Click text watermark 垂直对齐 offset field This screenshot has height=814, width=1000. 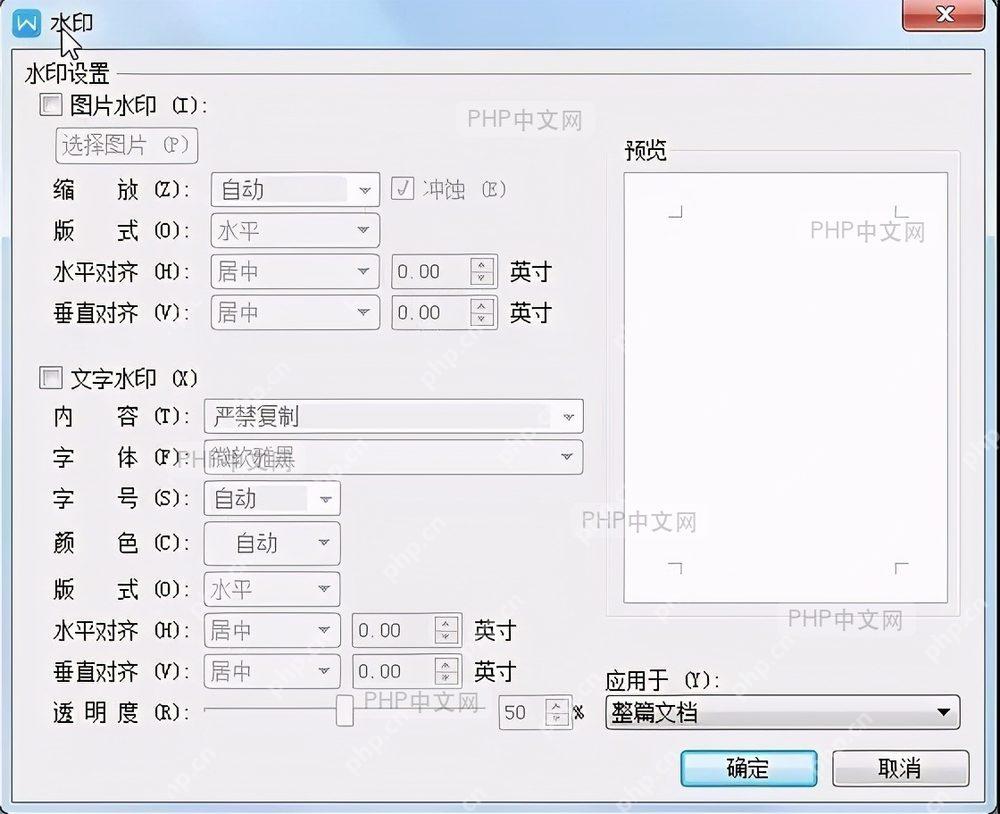point(393,671)
